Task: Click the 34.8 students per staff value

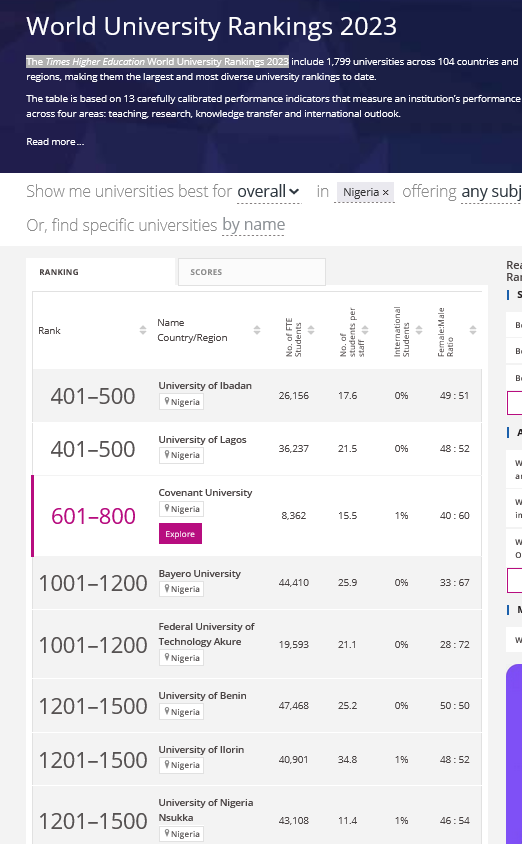Action: point(348,759)
